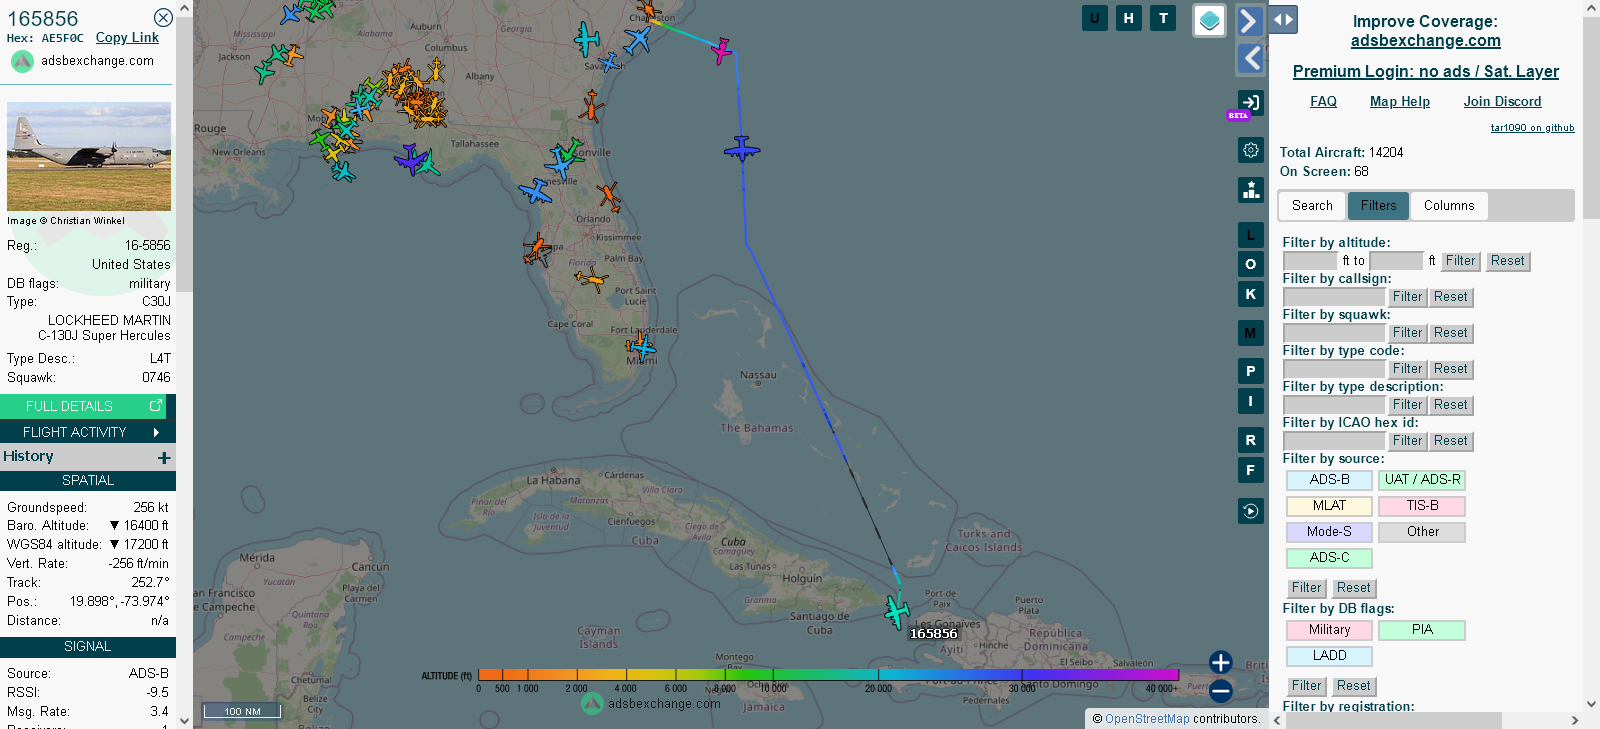1600x729 pixels.
Task: Select MLAT source filter
Action: 1329,506
